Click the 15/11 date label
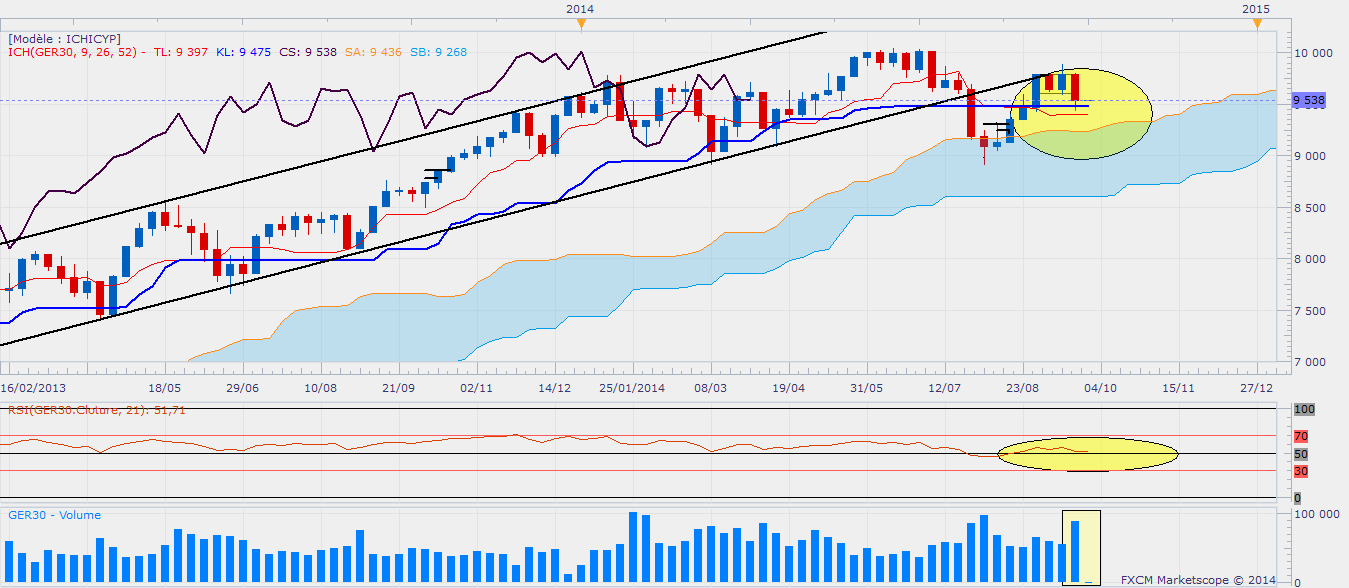The height and width of the screenshot is (588, 1349). [1178, 386]
